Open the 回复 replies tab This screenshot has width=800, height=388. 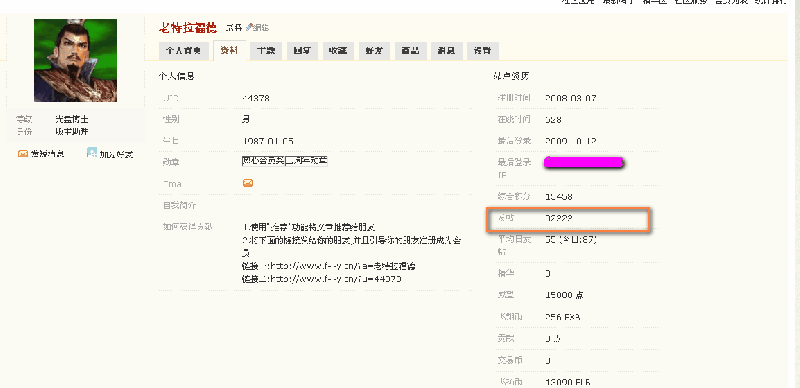click(302, 51)
